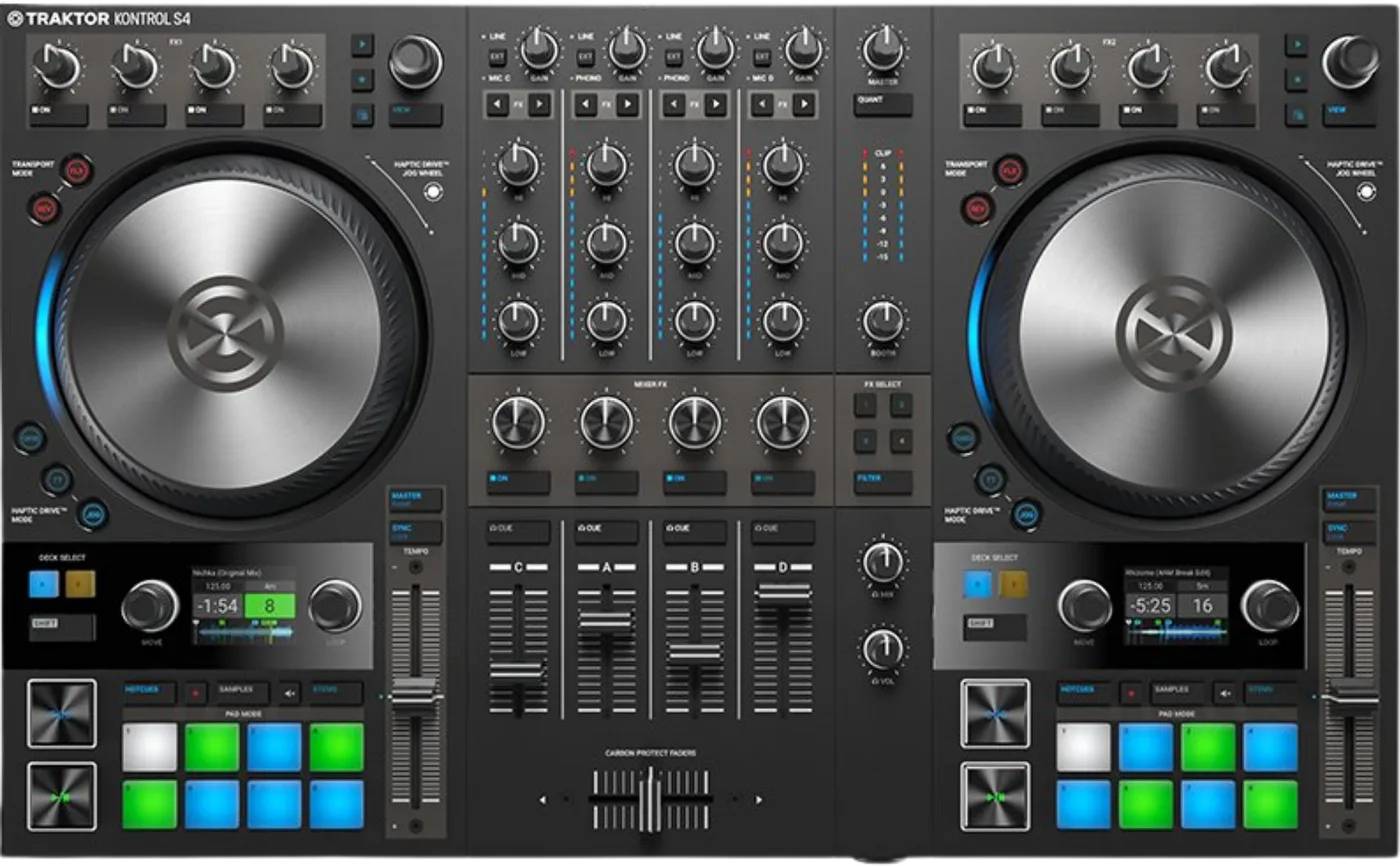Click the preparation list icon beside right browse knob
The width and height of the screenshot is (1400, 866).
1297,115
